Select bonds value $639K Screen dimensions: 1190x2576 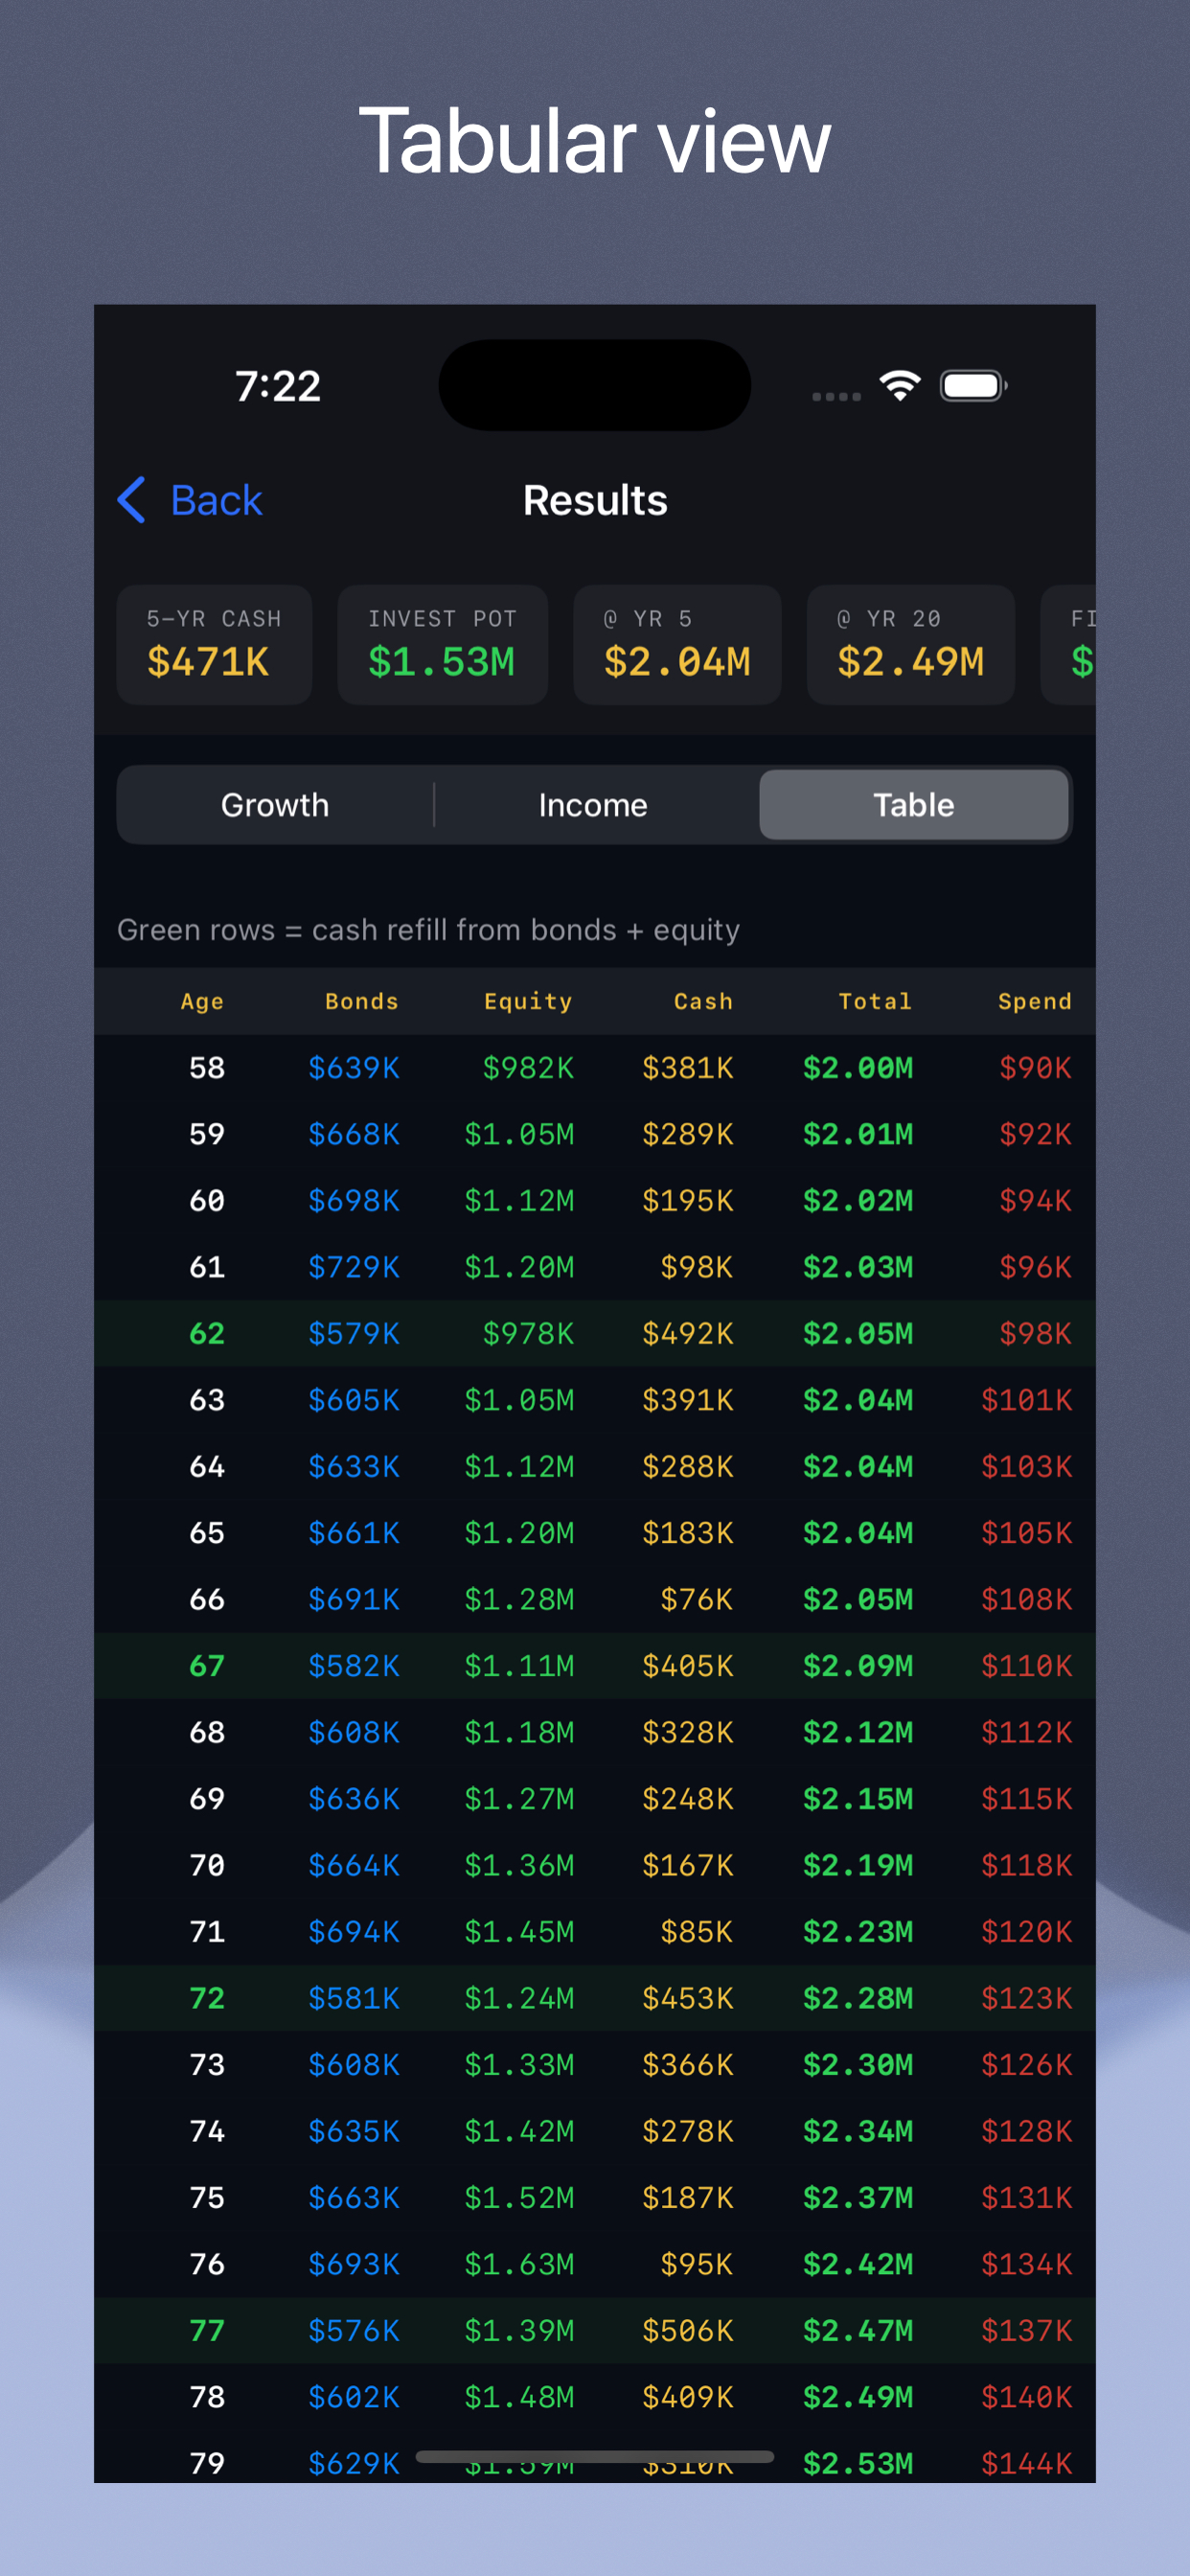[x=354, y=1068]
